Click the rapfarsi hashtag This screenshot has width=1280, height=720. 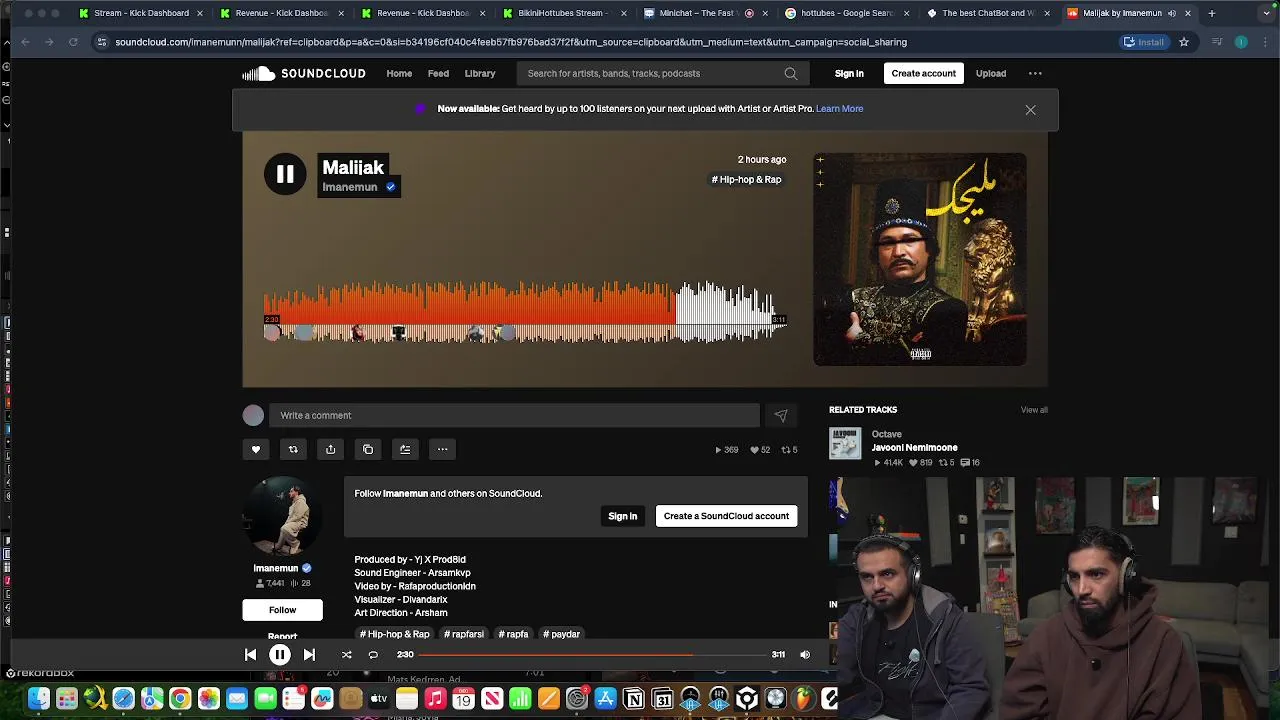point(464,634)
